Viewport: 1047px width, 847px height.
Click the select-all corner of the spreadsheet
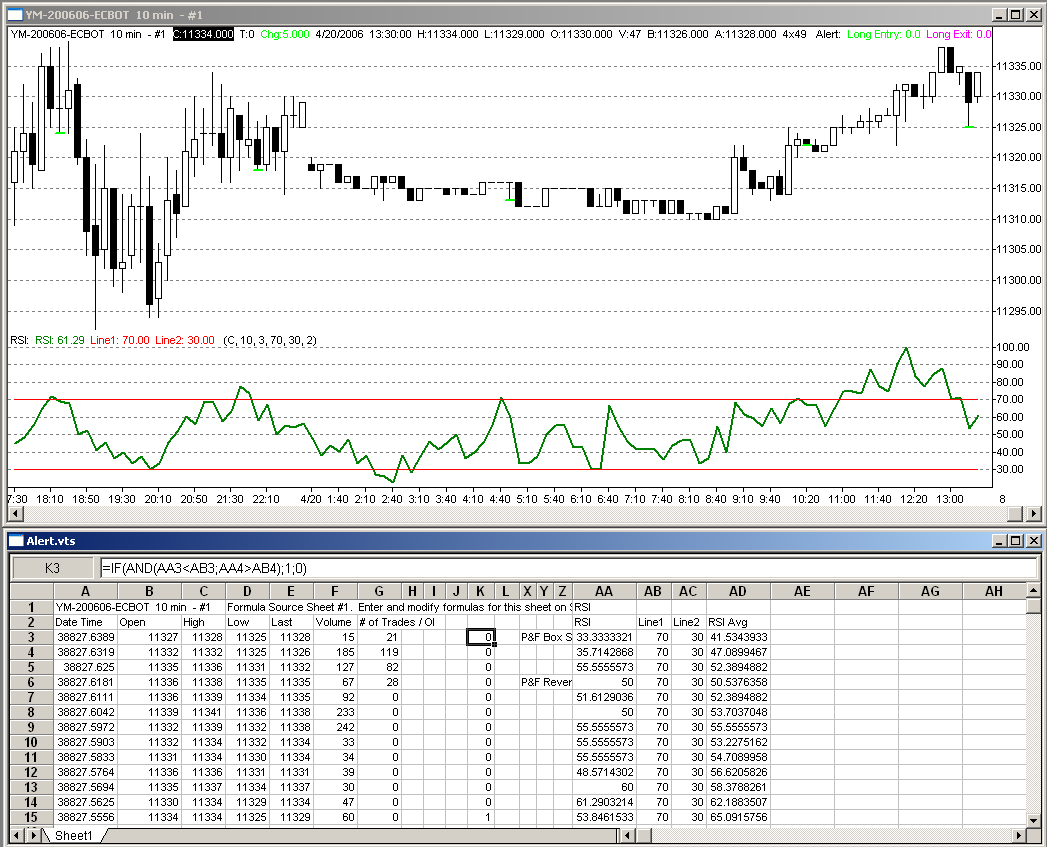tap(30, 592)
